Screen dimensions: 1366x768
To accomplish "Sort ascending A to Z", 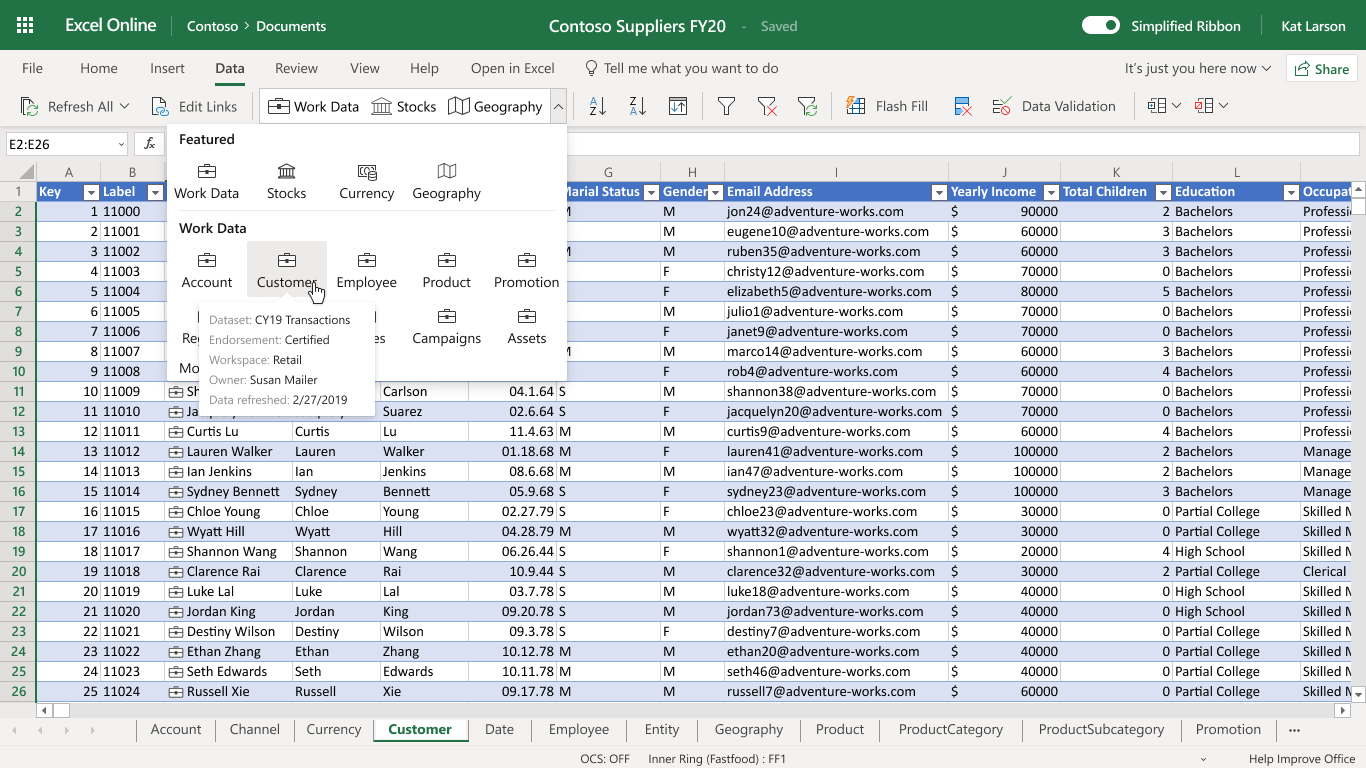I will [597, 106].
